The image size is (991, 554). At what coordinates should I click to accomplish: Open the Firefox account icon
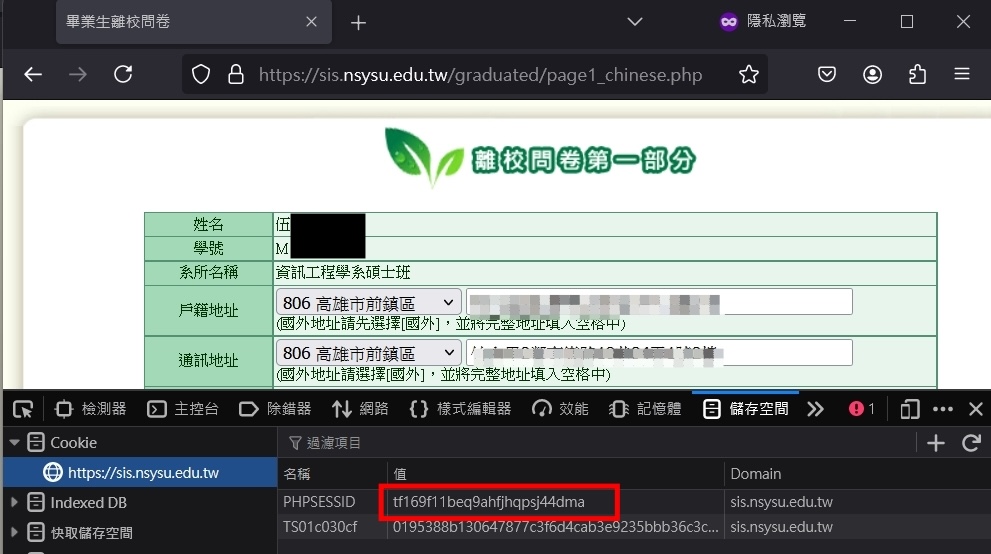[x=872, y=75]
